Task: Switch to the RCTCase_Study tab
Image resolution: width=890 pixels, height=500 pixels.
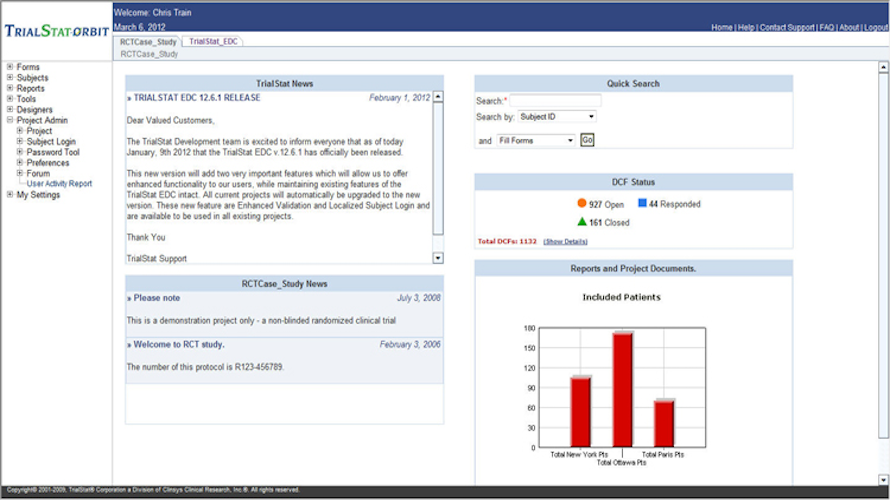Action: pyautogui.click(x=148, y=41)
